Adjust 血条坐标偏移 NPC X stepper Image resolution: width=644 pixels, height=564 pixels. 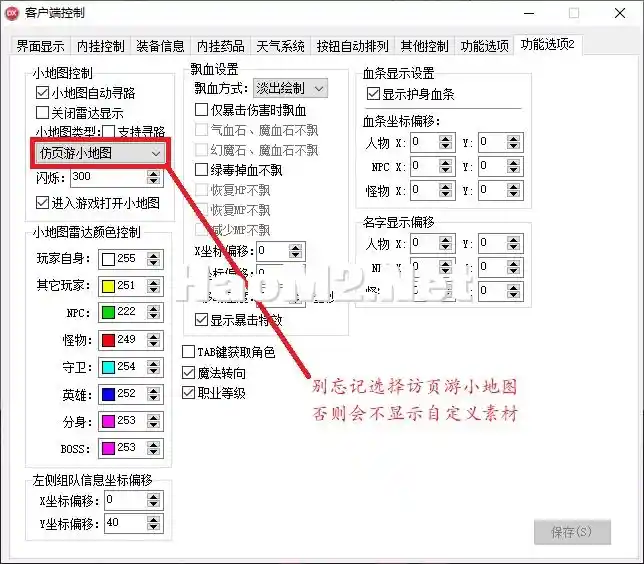tap(446, 166)
